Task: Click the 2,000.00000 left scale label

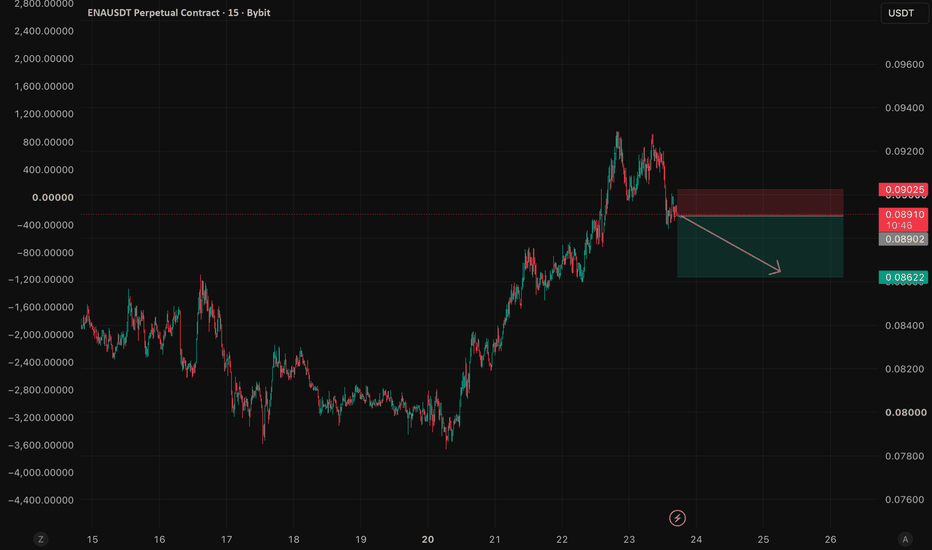Action: pos(44,58)
